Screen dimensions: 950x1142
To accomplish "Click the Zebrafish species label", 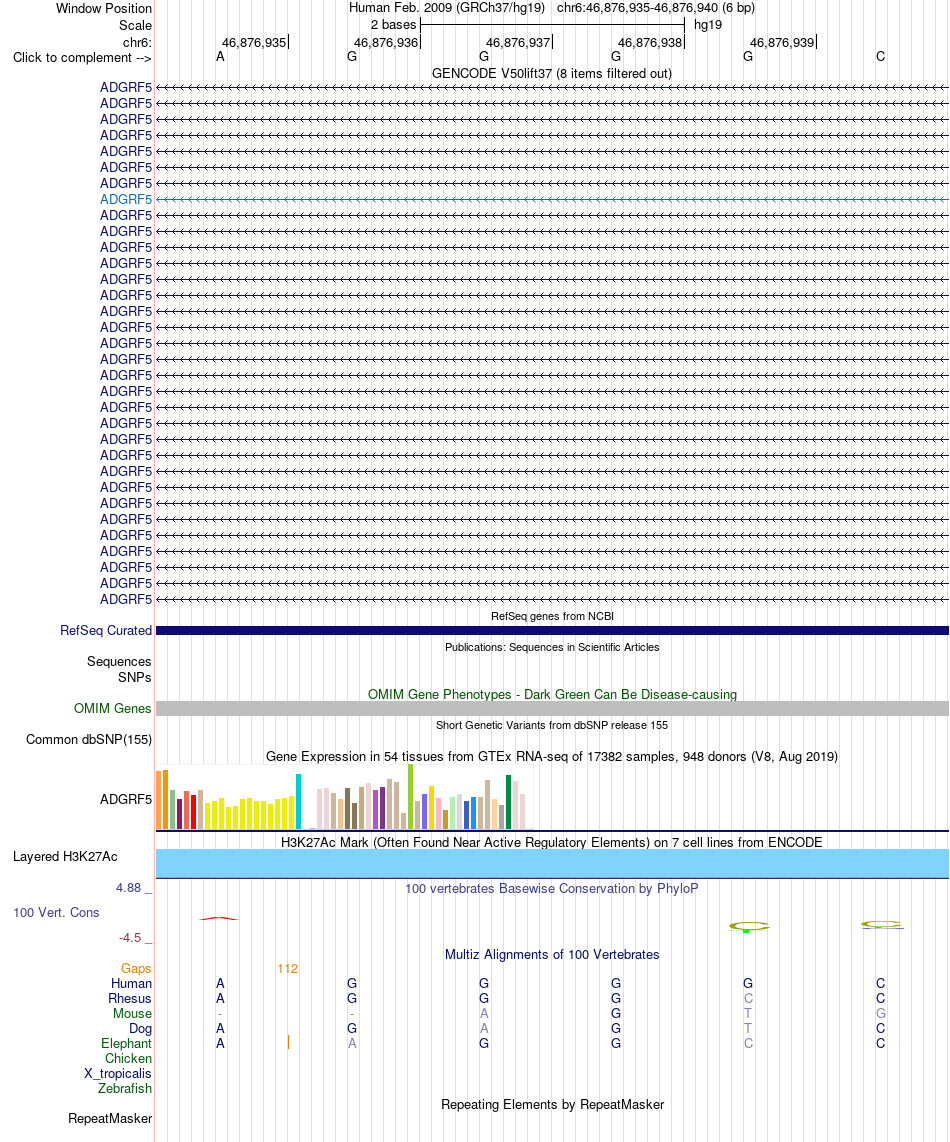I will coord(125,1089).
